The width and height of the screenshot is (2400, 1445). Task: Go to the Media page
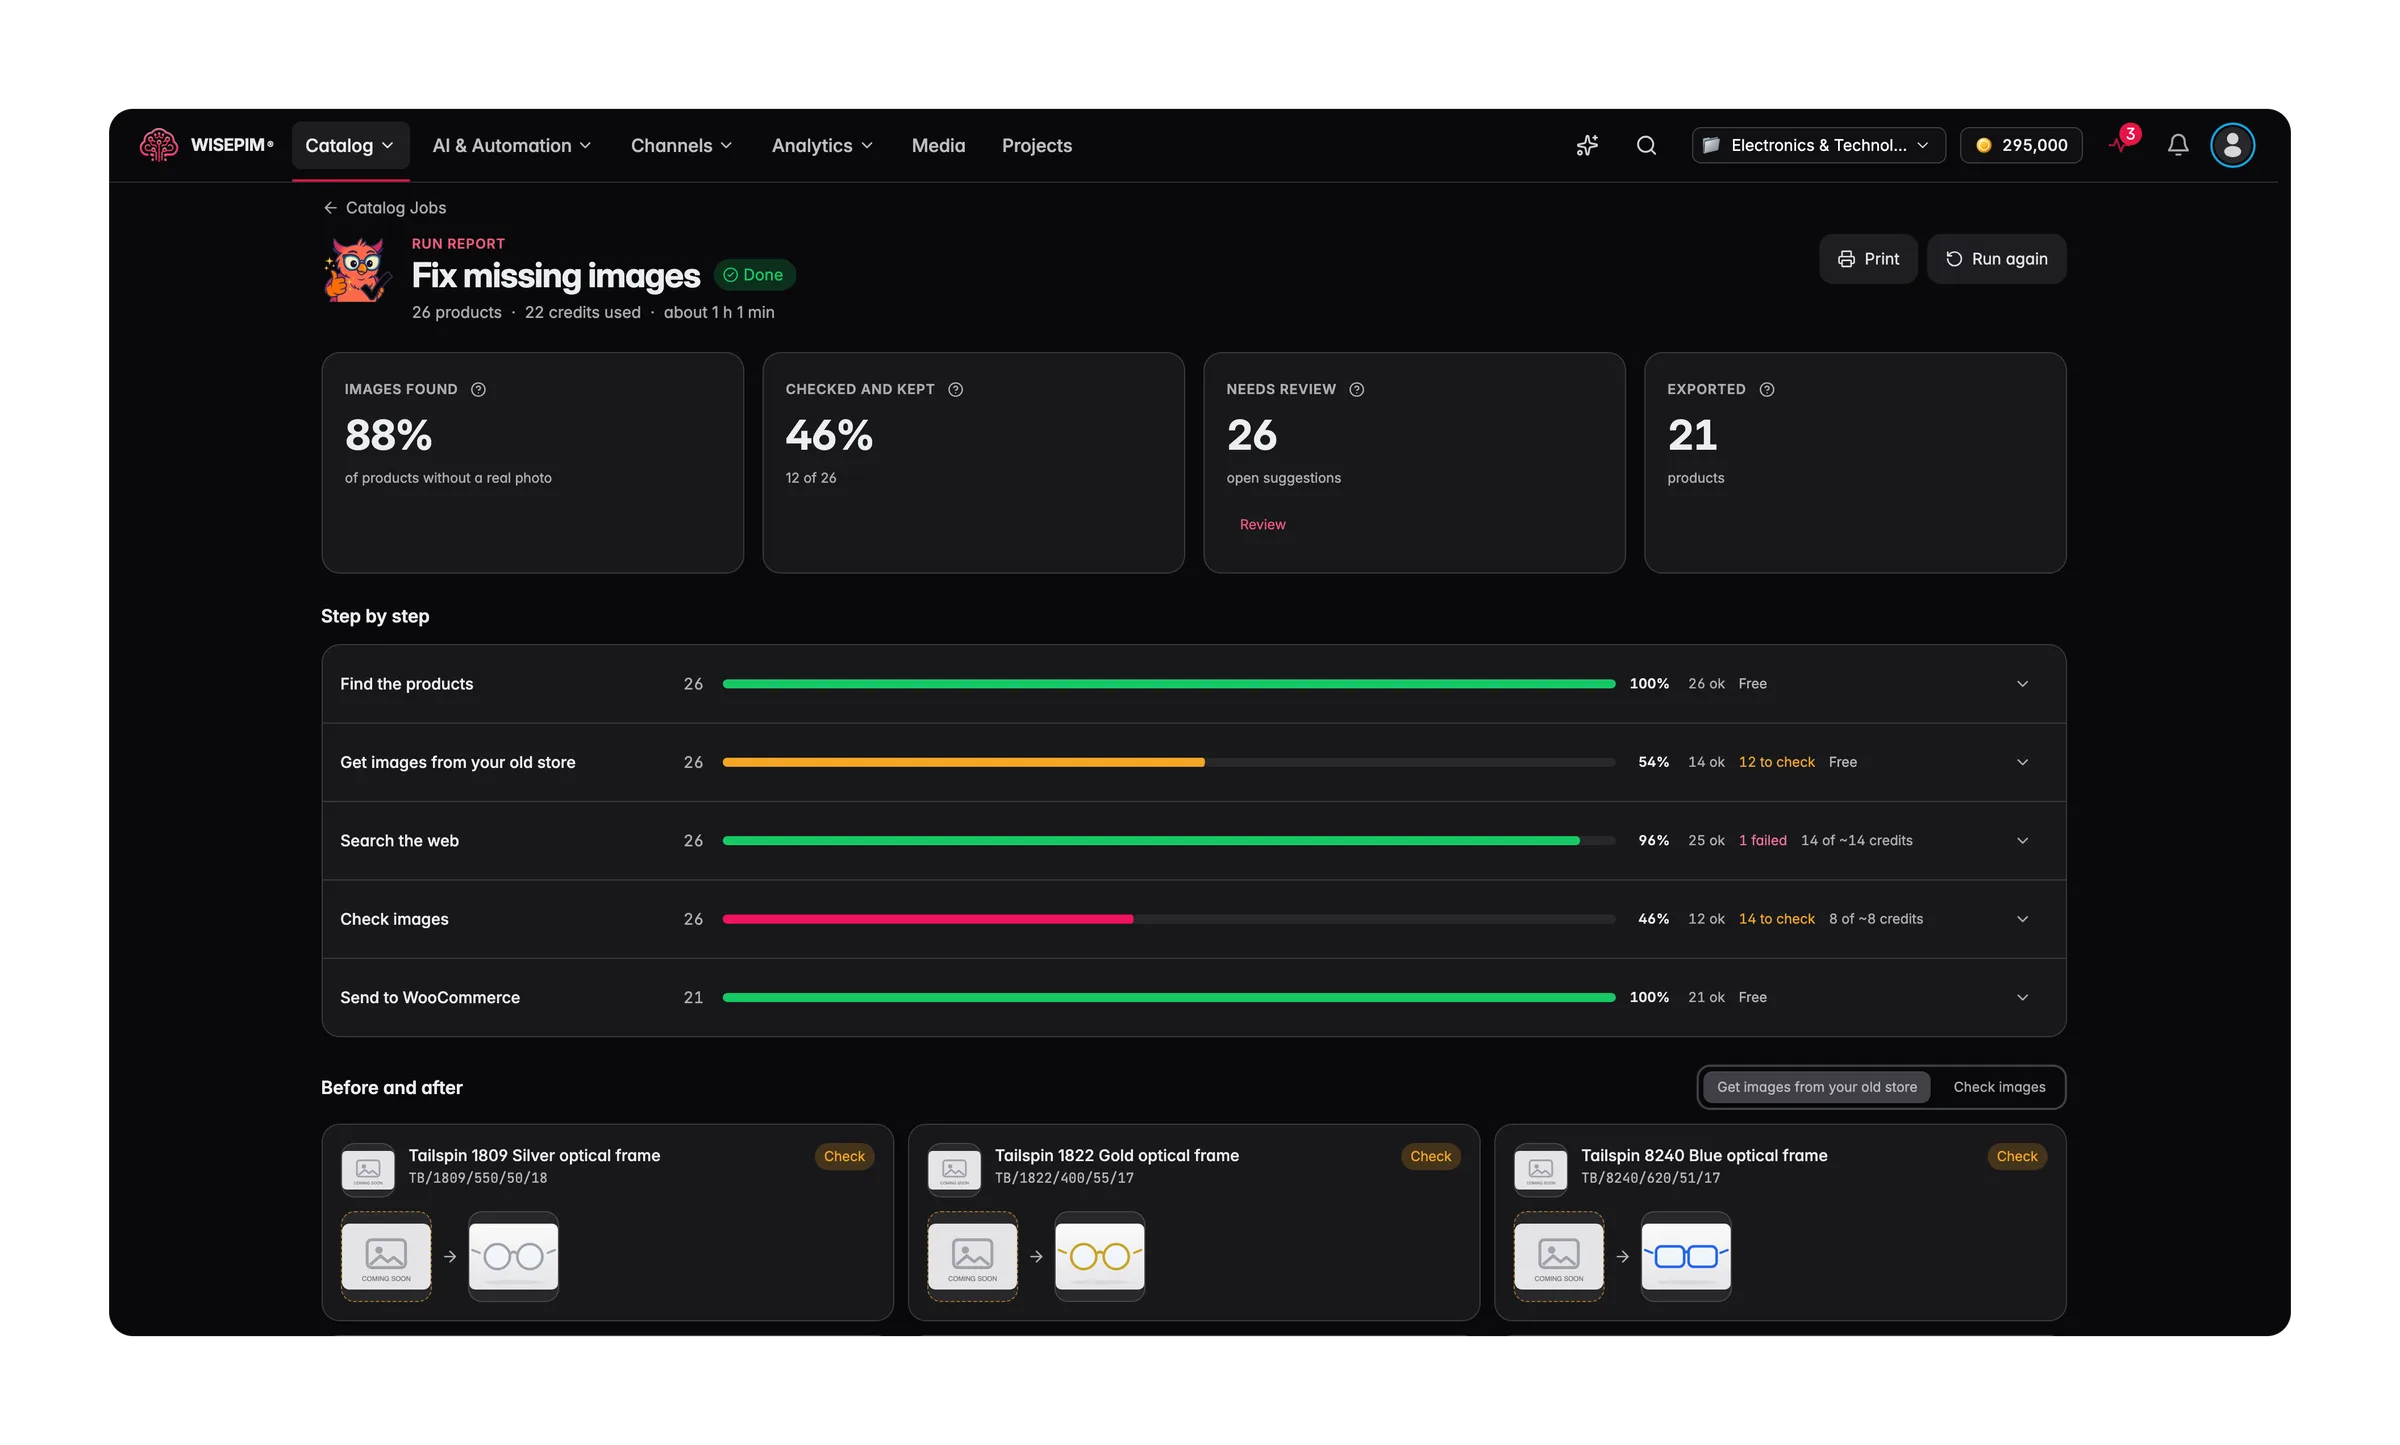click(938, 146)
